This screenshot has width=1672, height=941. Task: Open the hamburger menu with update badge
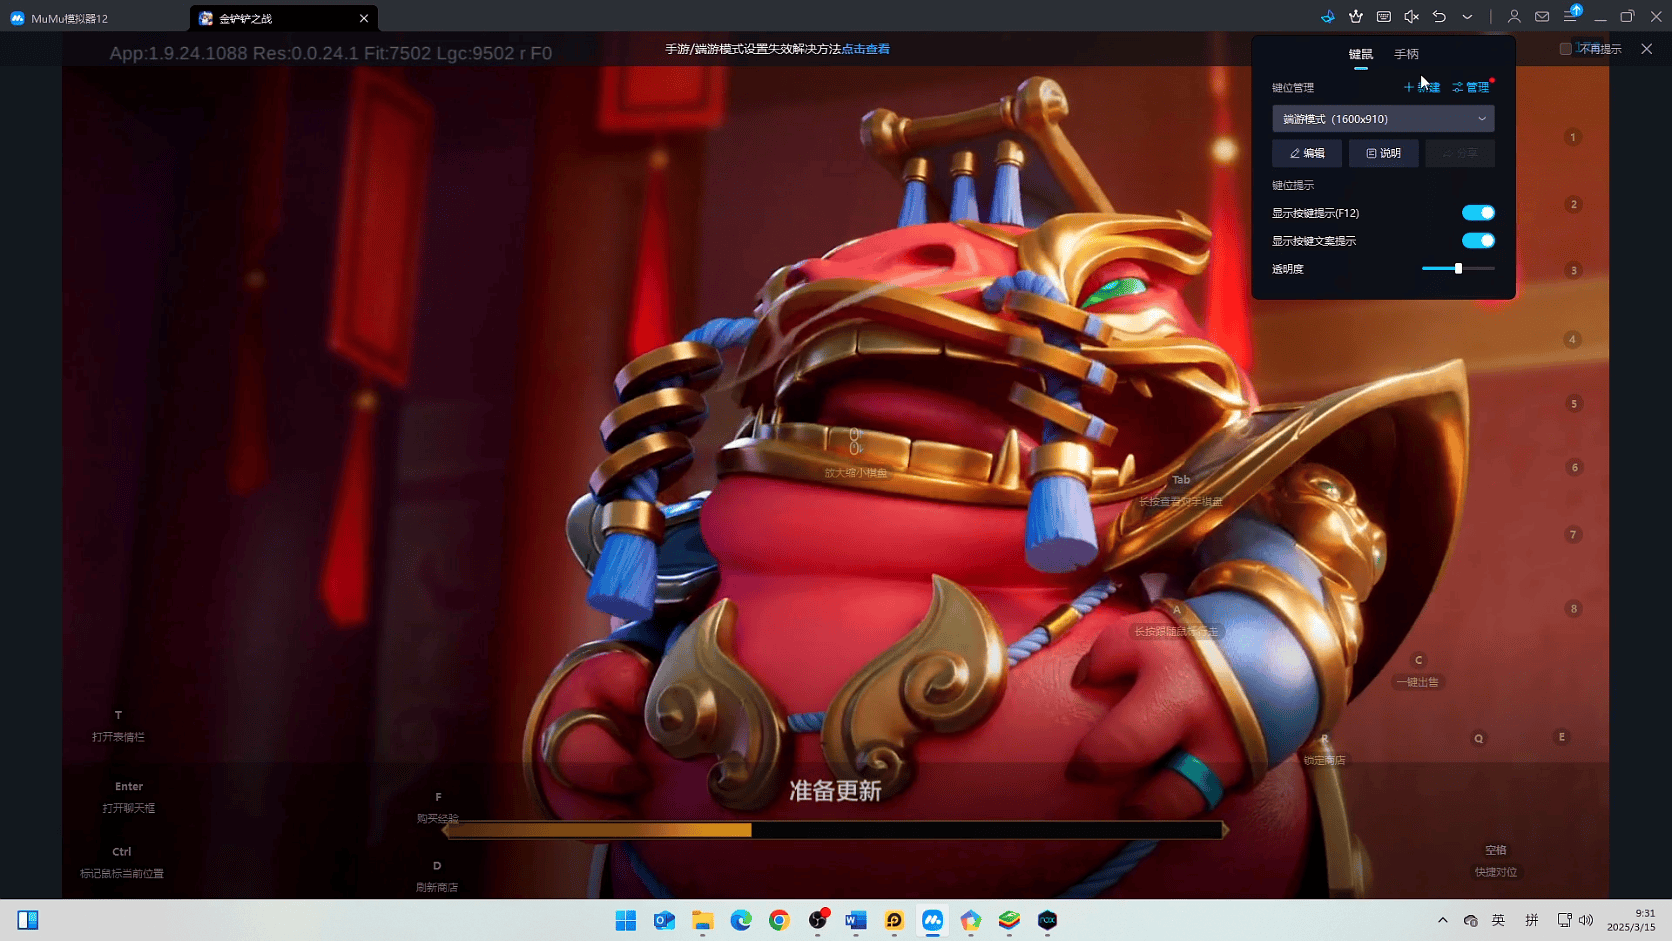[x=1571, y=15]
